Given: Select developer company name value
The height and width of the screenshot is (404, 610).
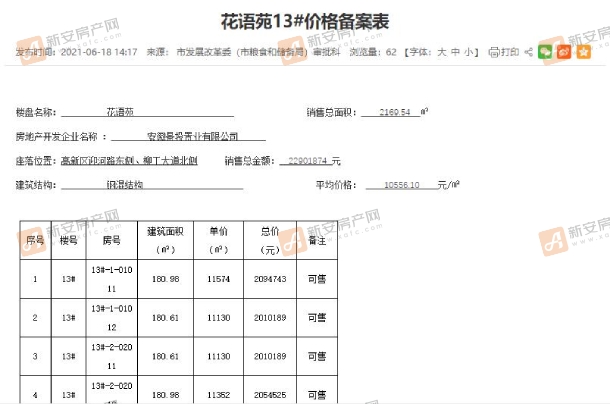Looking at the screenshot, I should point(193,136).
